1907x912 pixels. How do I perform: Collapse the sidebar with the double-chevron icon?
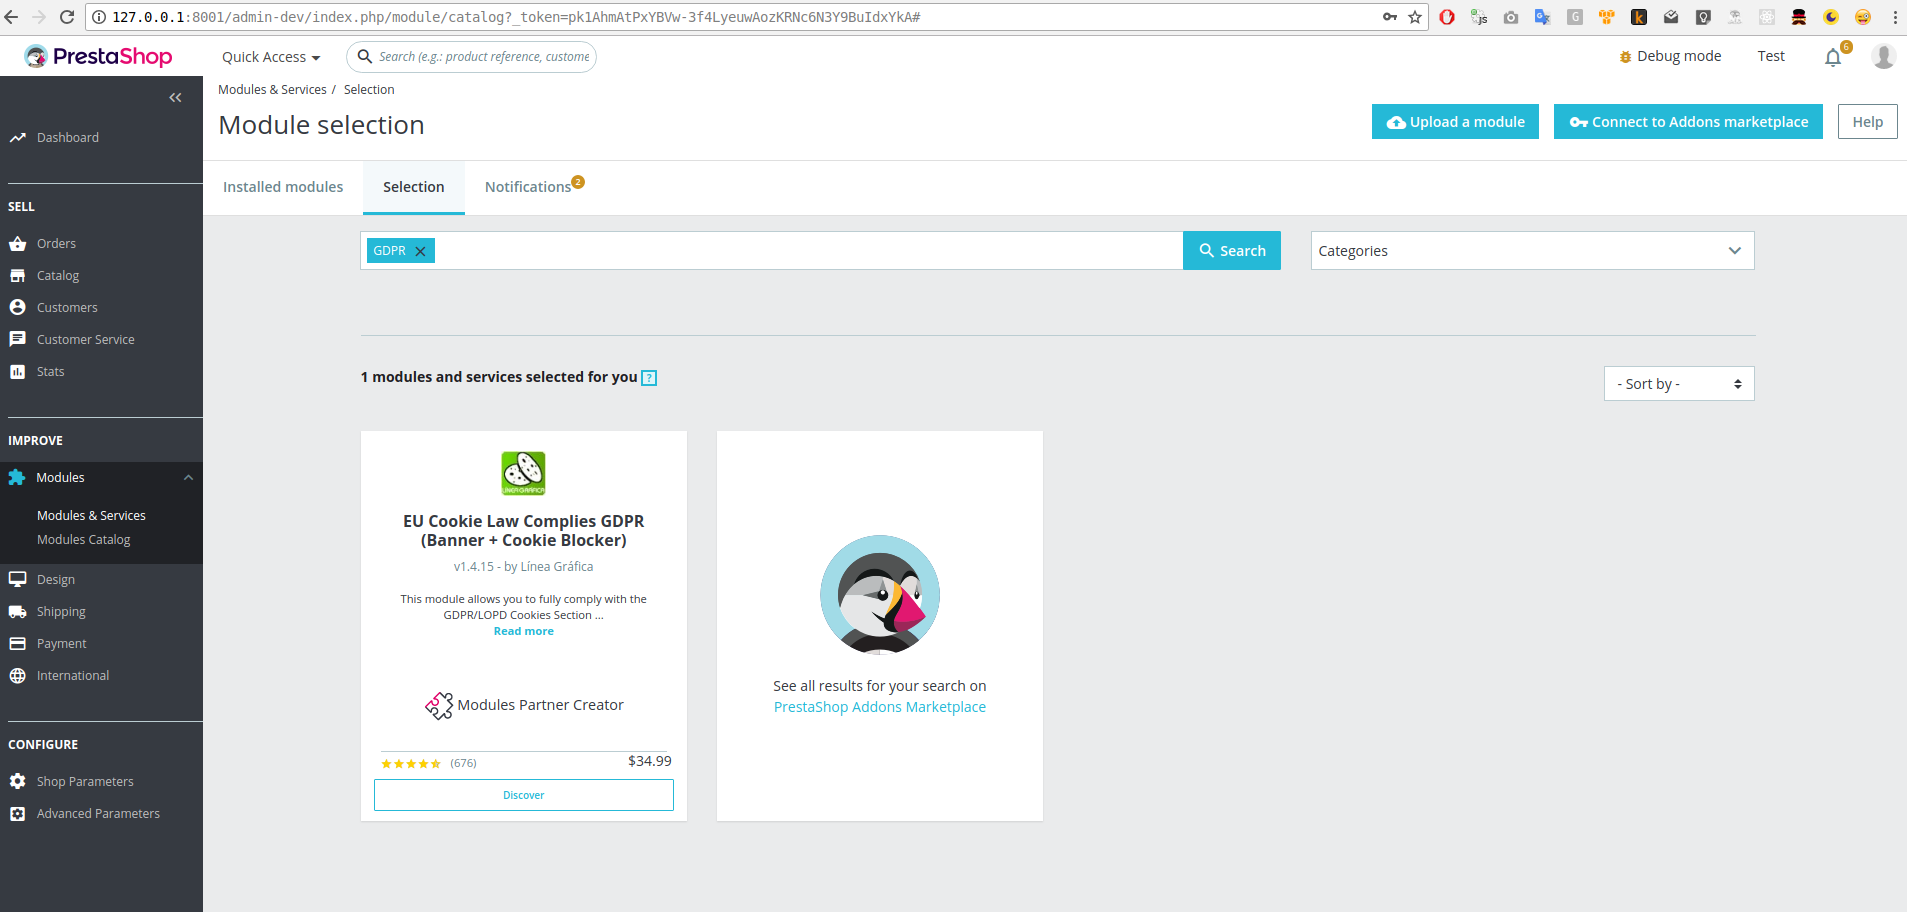point(175,97)
